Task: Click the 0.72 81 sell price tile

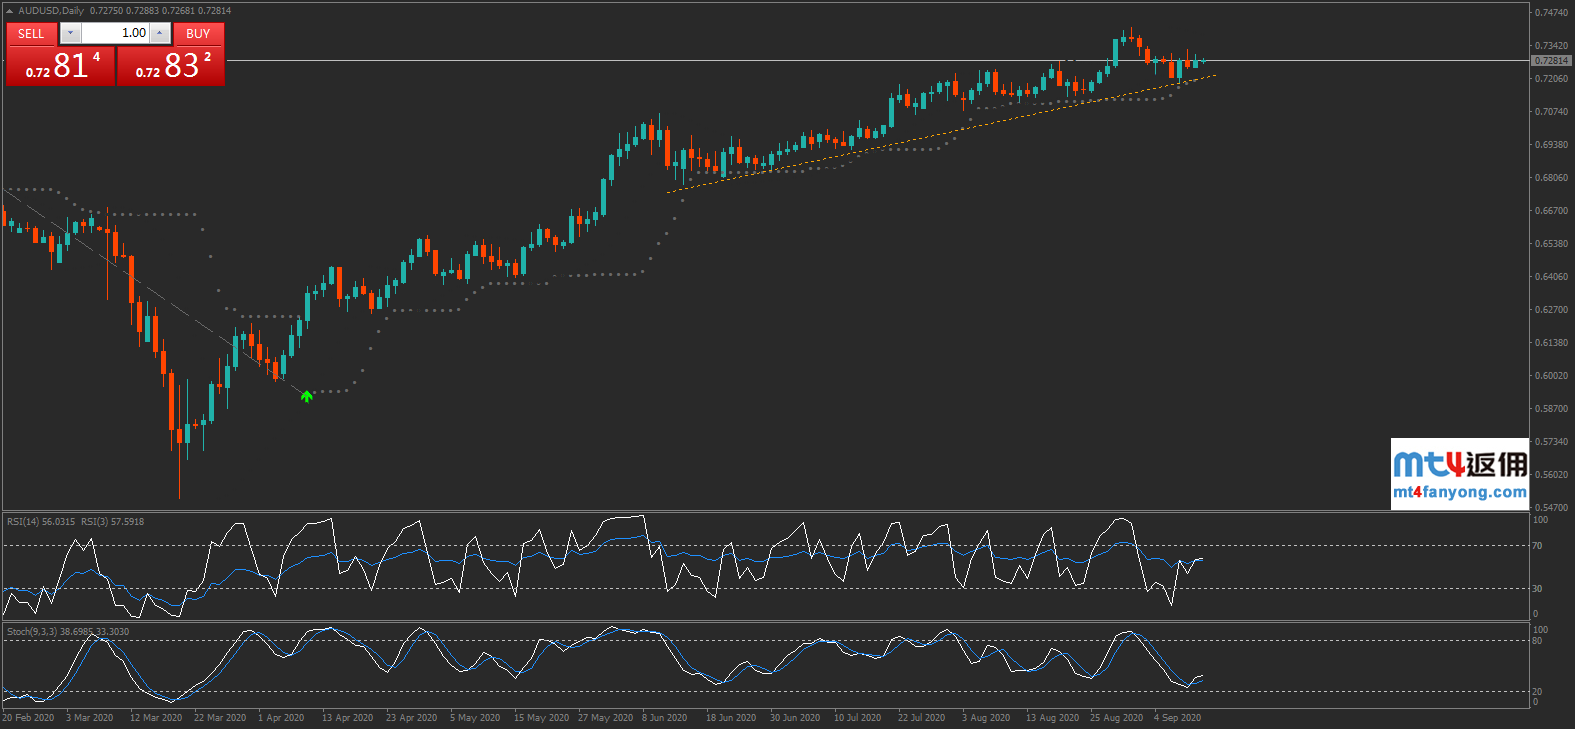Action: click(60, 66)
